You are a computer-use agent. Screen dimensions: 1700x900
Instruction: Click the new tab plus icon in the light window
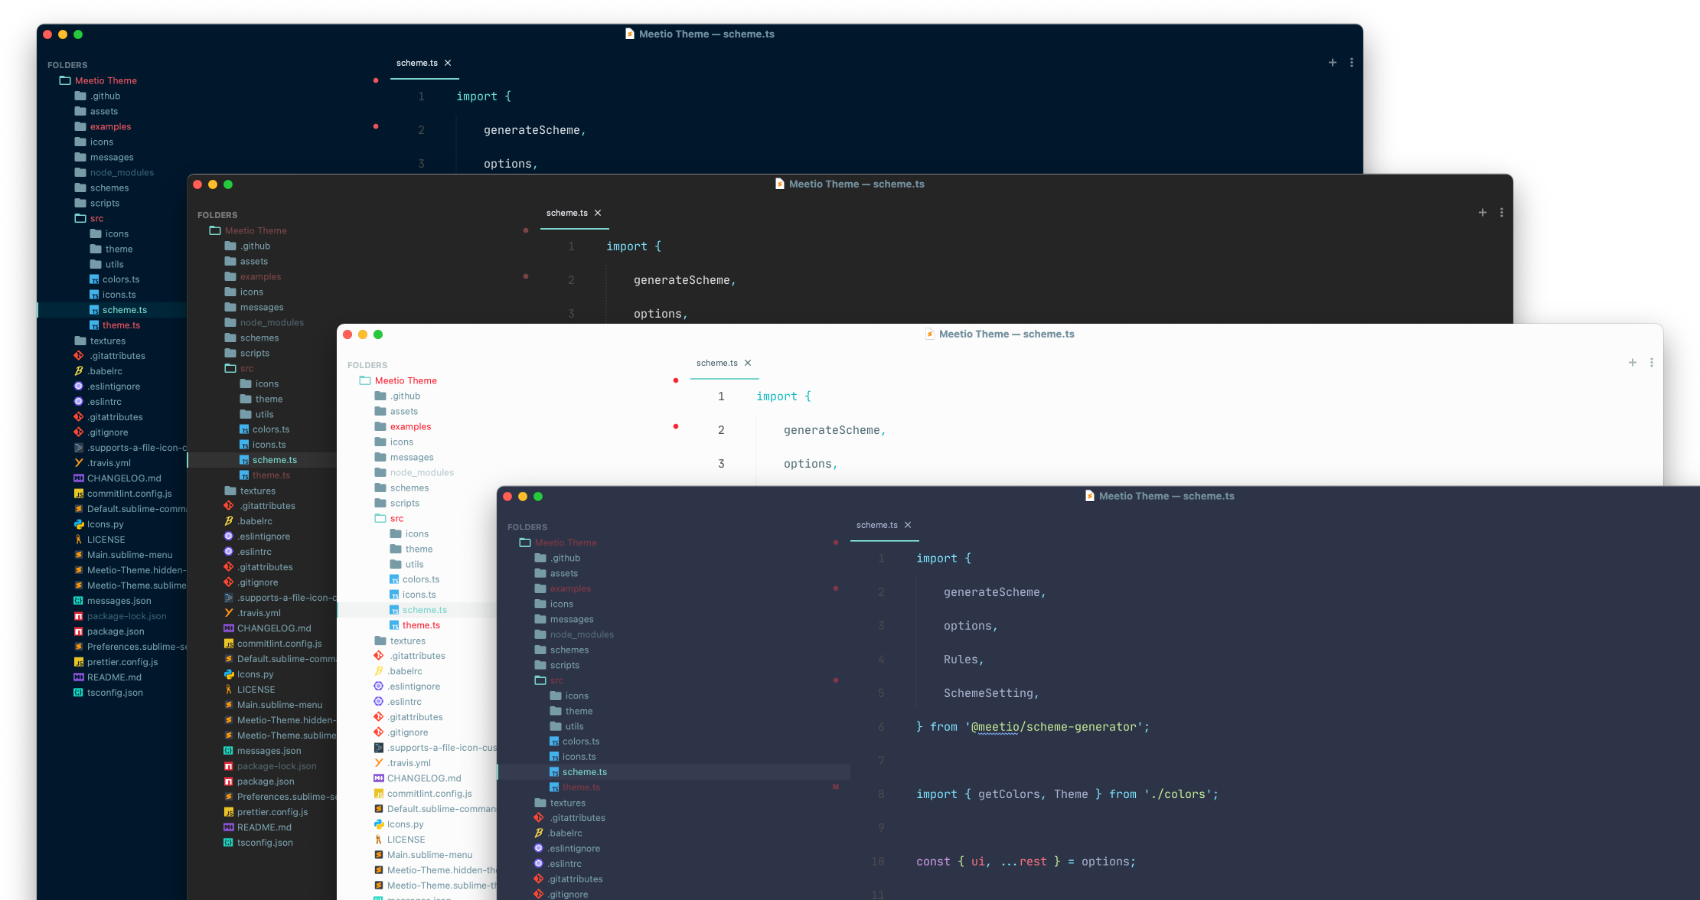coord(1632,363)
